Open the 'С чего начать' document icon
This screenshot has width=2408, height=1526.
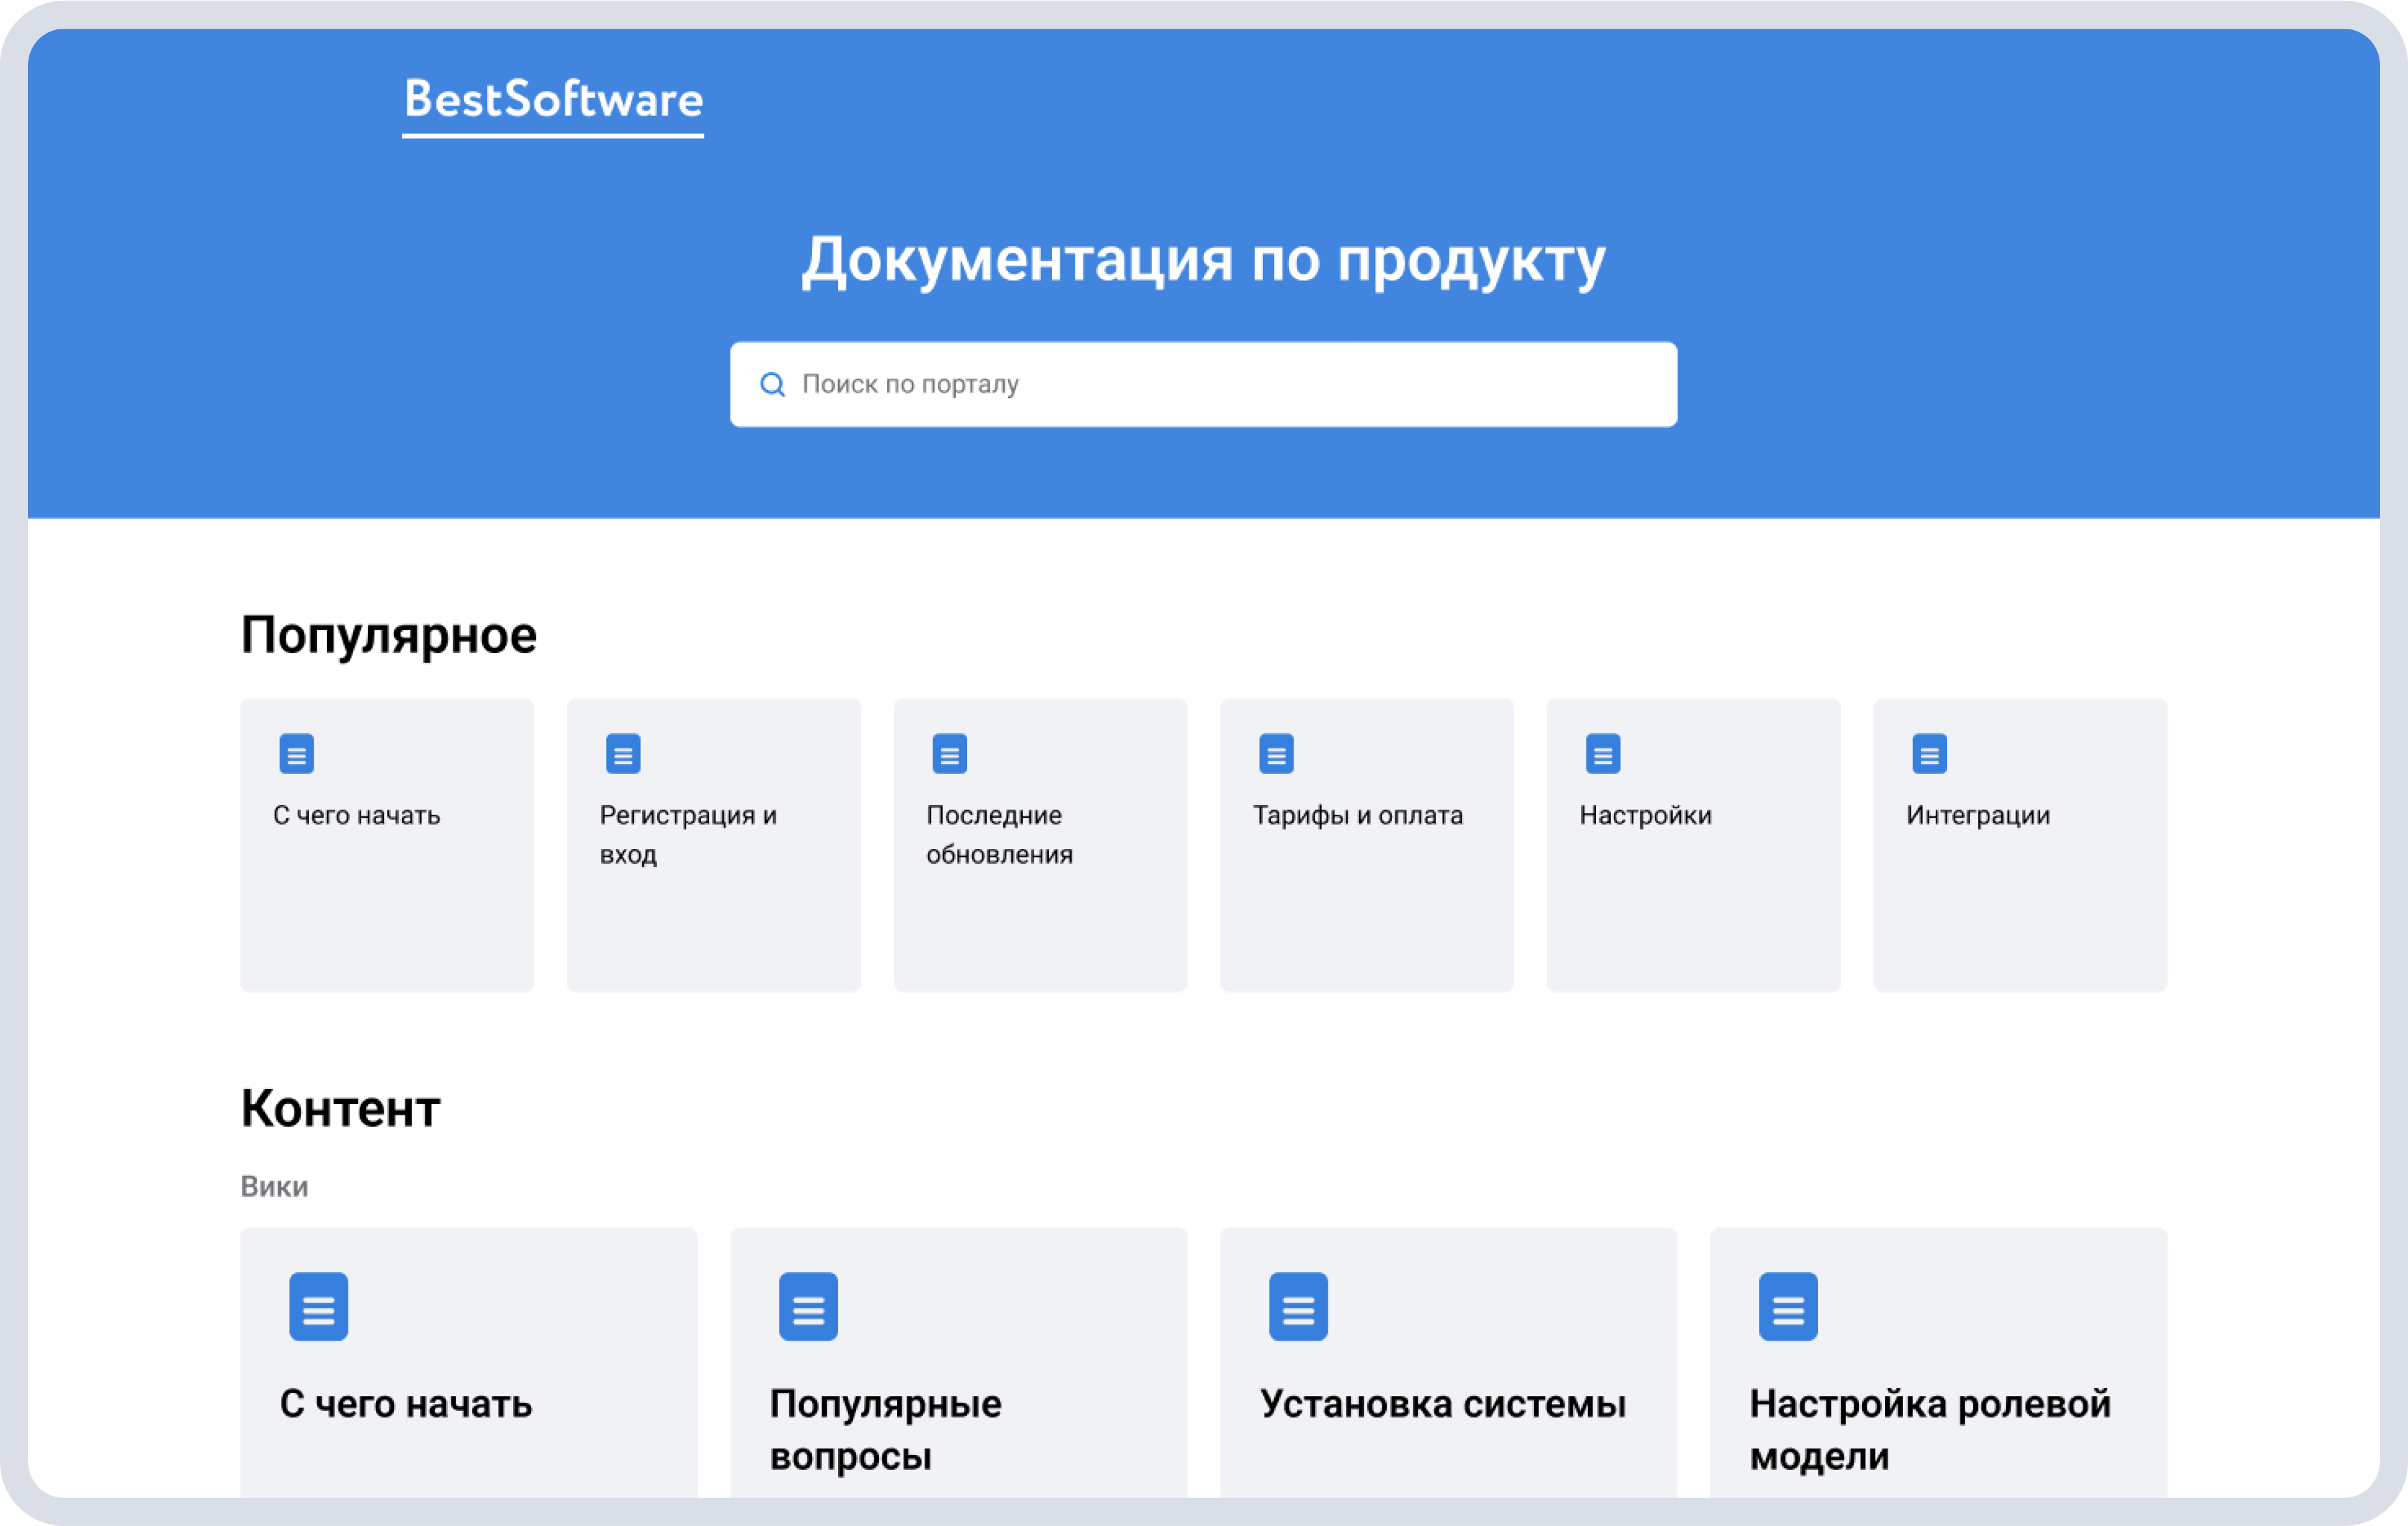(x=297, y=754)
